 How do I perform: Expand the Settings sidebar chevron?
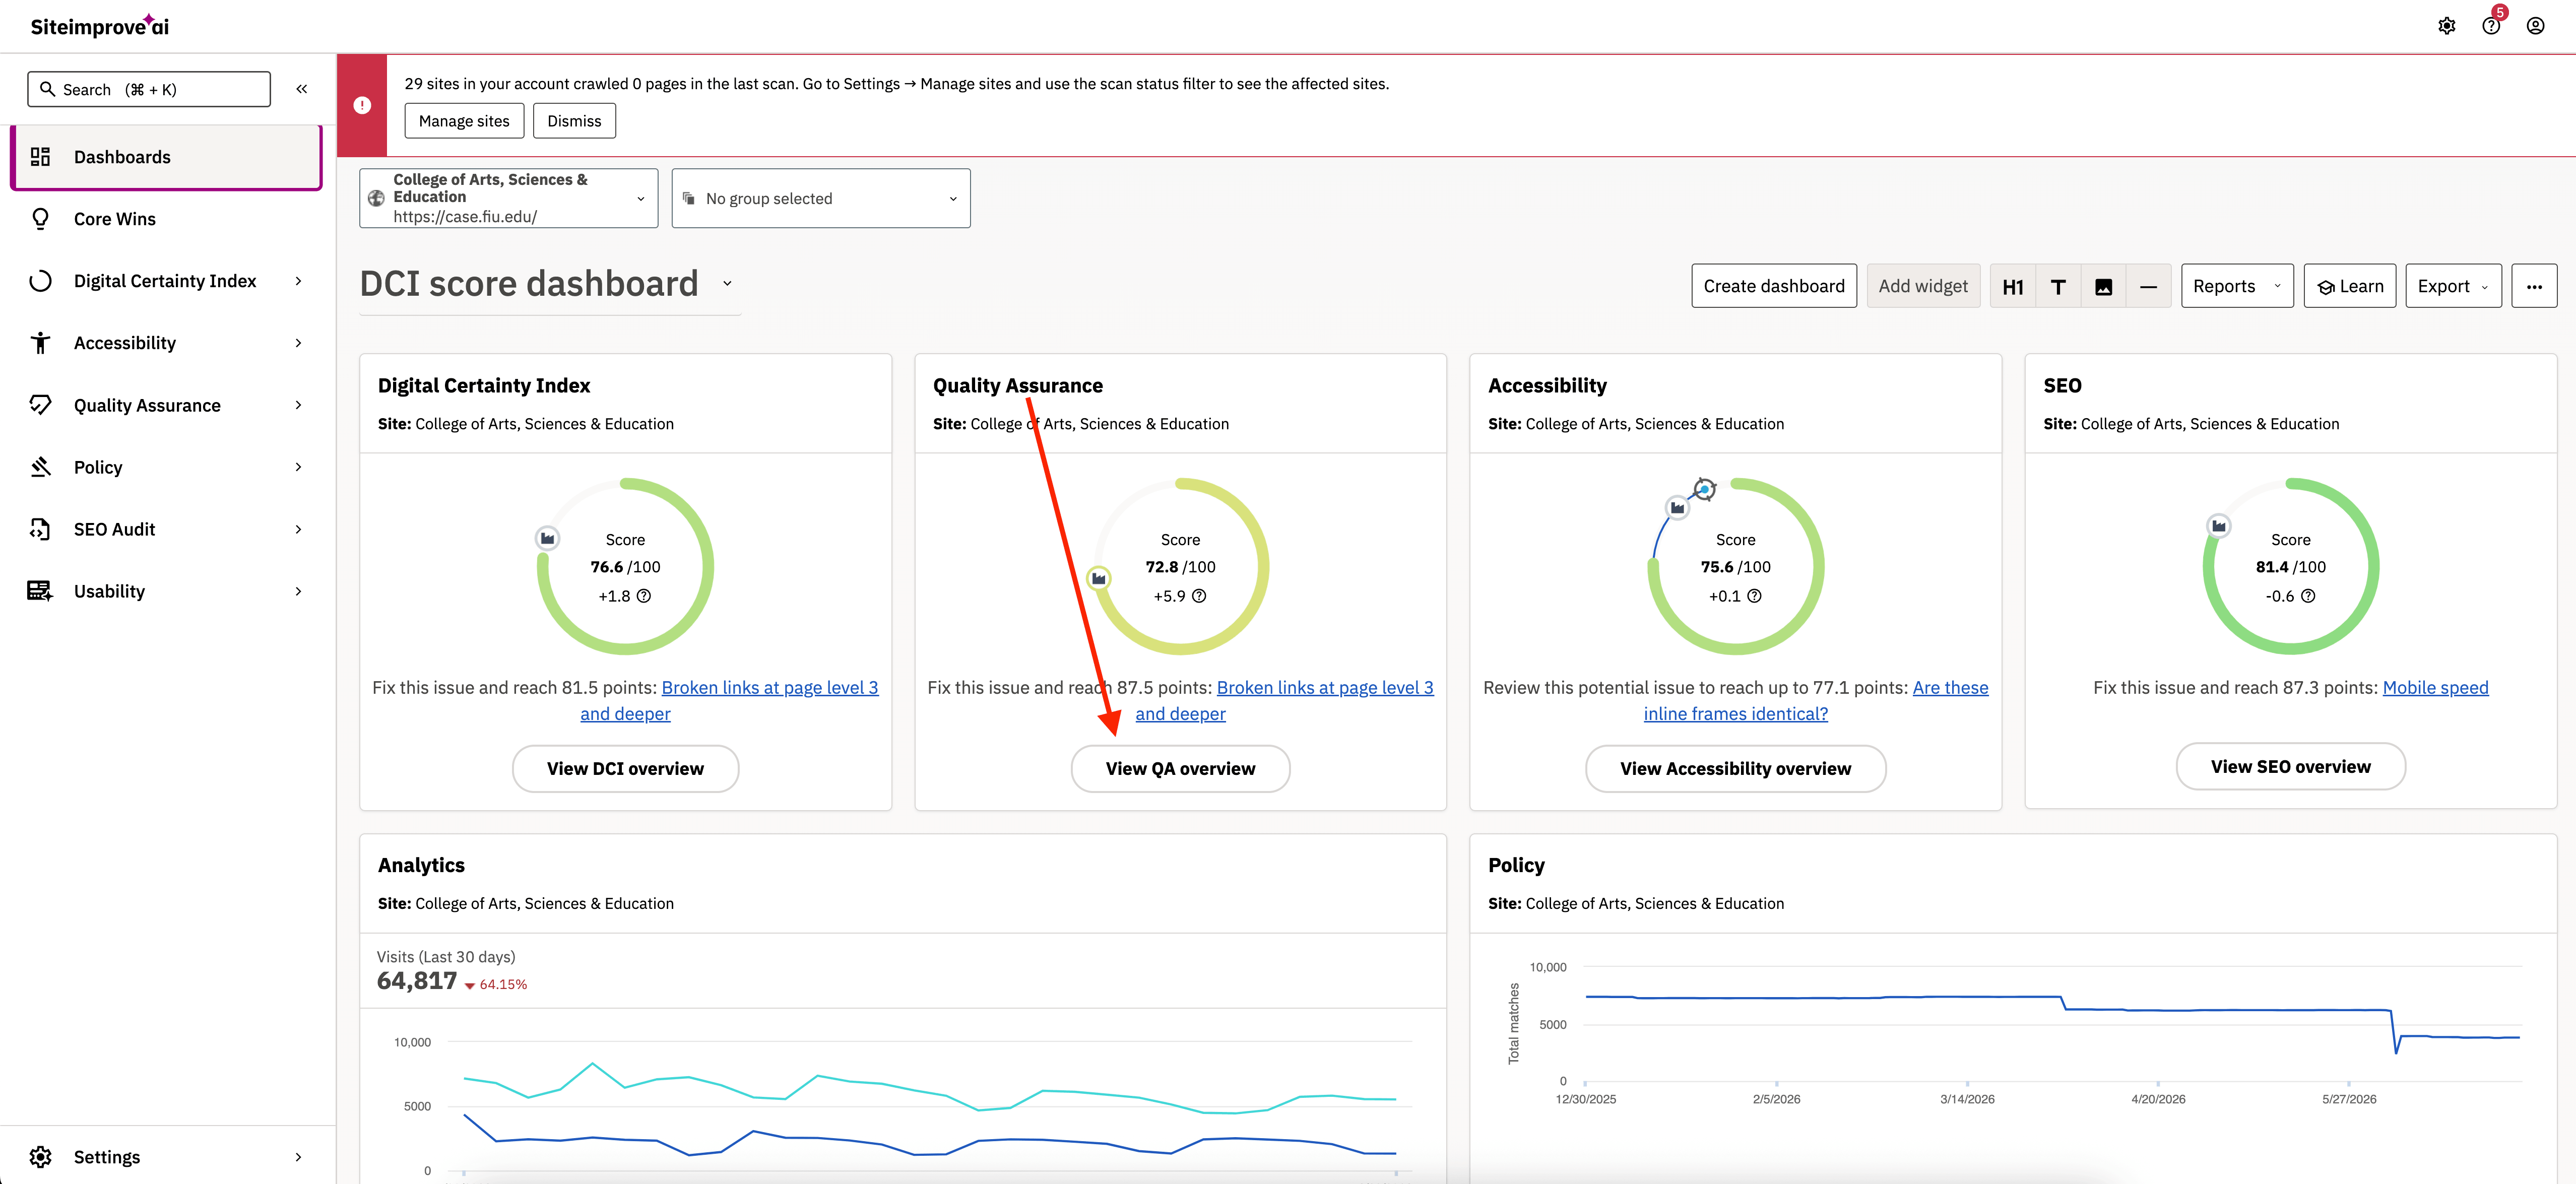point(298,1157)
